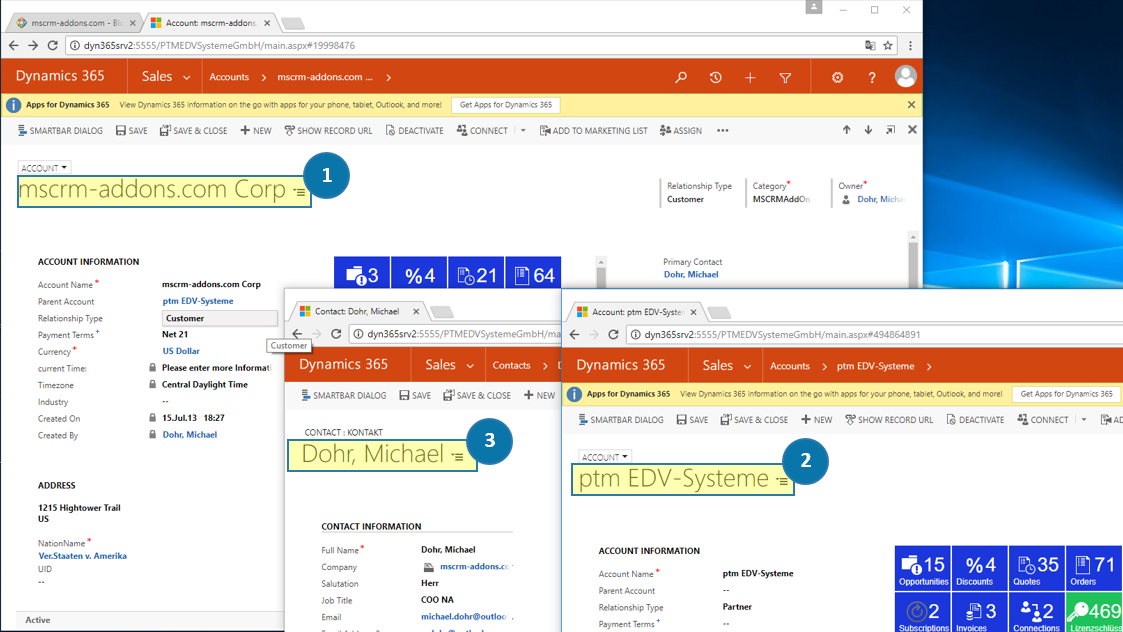Open email link michael.dohr@outlook in Contact window
Viewport: 1123px width, 632px height.
(463, 617)
